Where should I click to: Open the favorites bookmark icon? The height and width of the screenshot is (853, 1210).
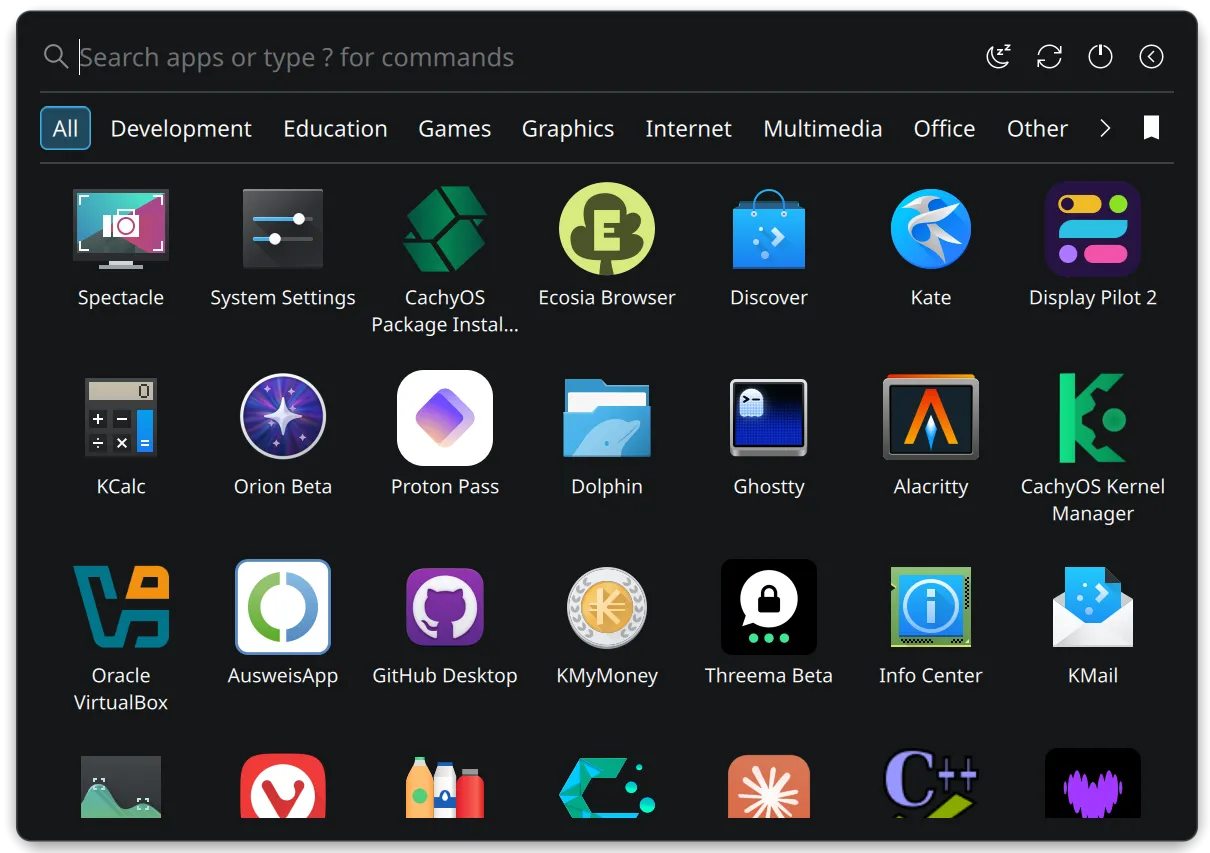tap(1151, 128)
